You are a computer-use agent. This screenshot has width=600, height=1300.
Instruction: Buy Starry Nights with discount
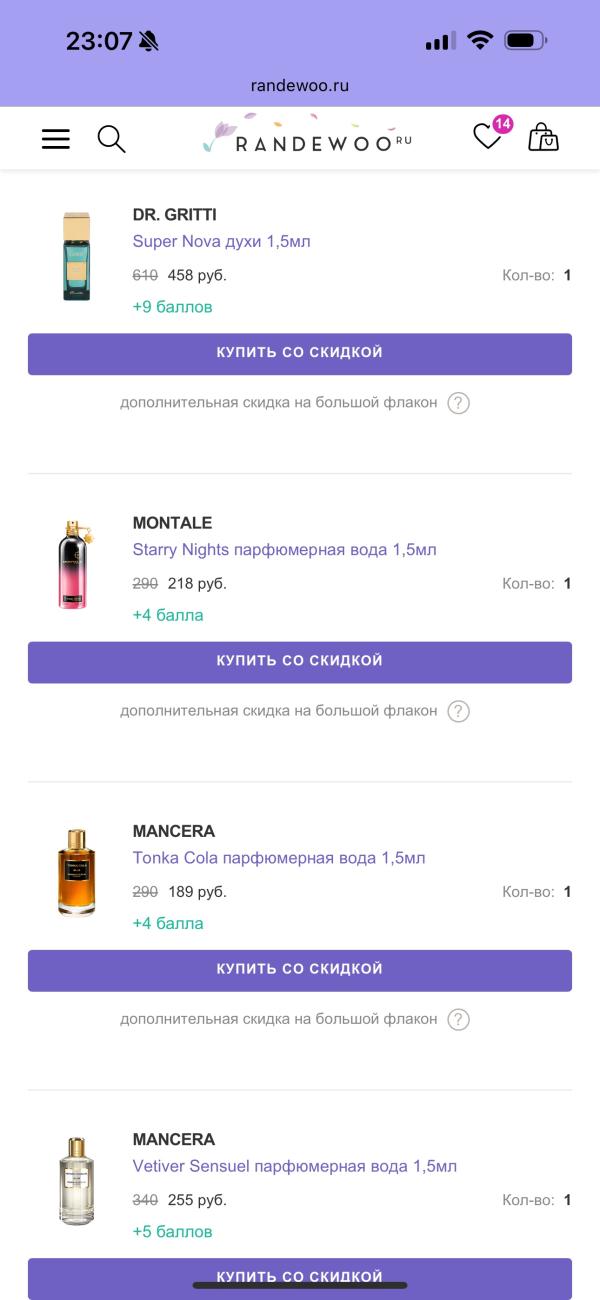point(300,662)
